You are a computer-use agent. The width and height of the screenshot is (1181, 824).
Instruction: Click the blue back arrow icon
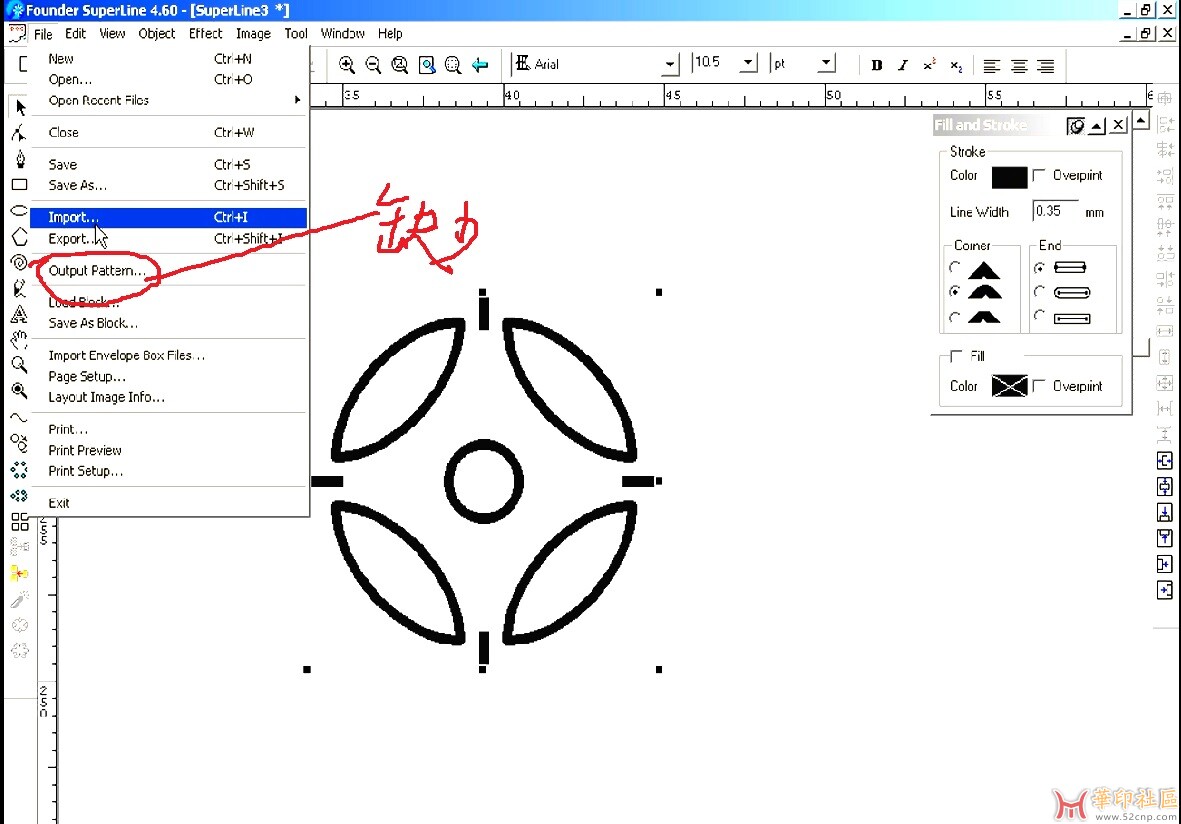tap(480, 65)
